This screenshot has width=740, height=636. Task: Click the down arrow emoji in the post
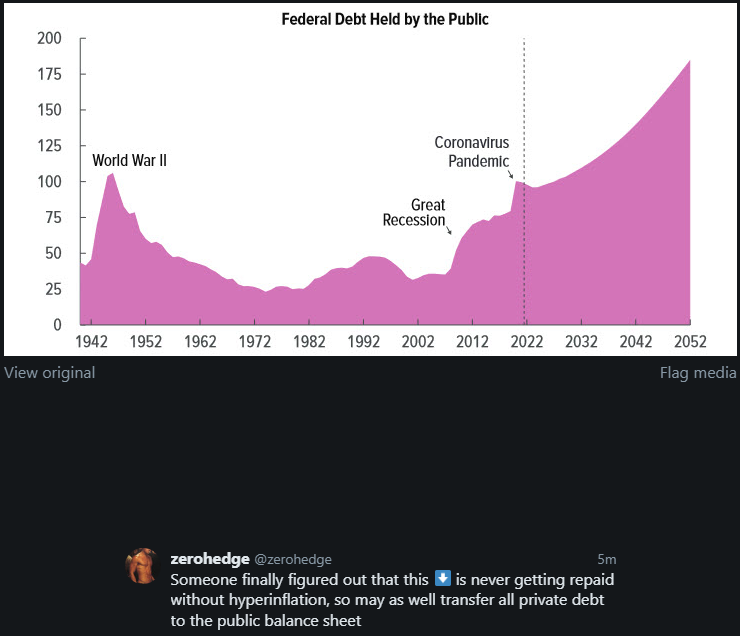pyautogui.click(x=444, y=579)
